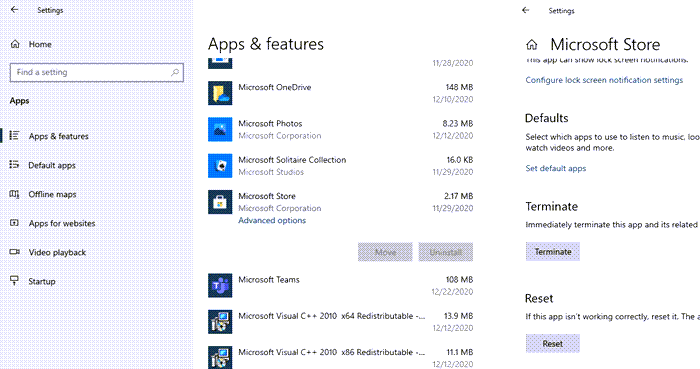Click the Microsoft Teams app icon
Image resolution: width=700 pixels, height=369 pixels.
point(220,286)
